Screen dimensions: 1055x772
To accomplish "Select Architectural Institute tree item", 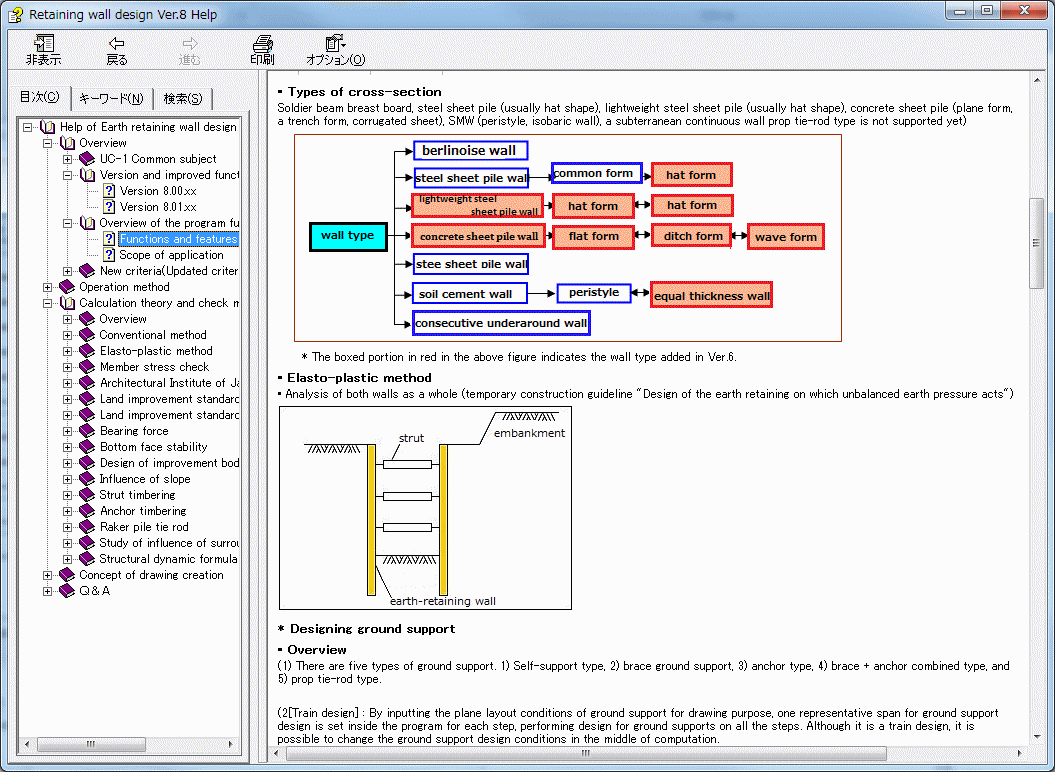I will point(169,383).
